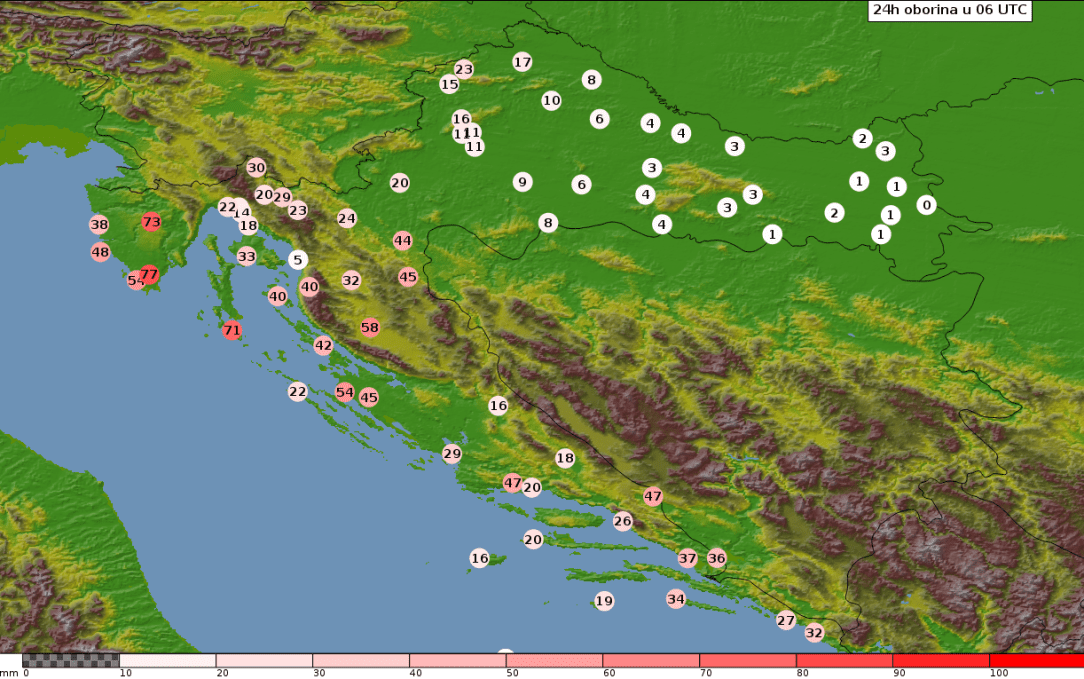Click the red station marker showing 77
Viewport: 1084px width, 679px height.
coord(149,274)
